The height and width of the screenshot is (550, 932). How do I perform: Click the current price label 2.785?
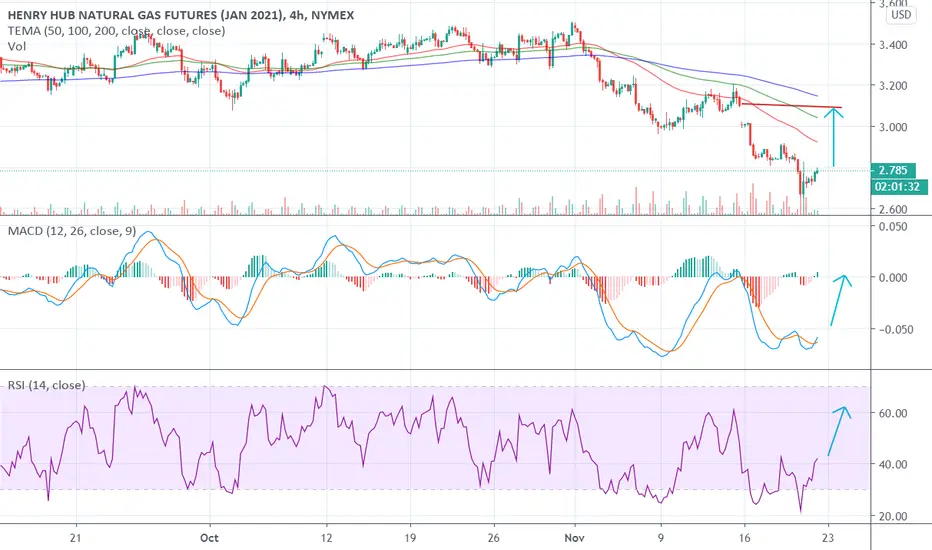[893, 170]
